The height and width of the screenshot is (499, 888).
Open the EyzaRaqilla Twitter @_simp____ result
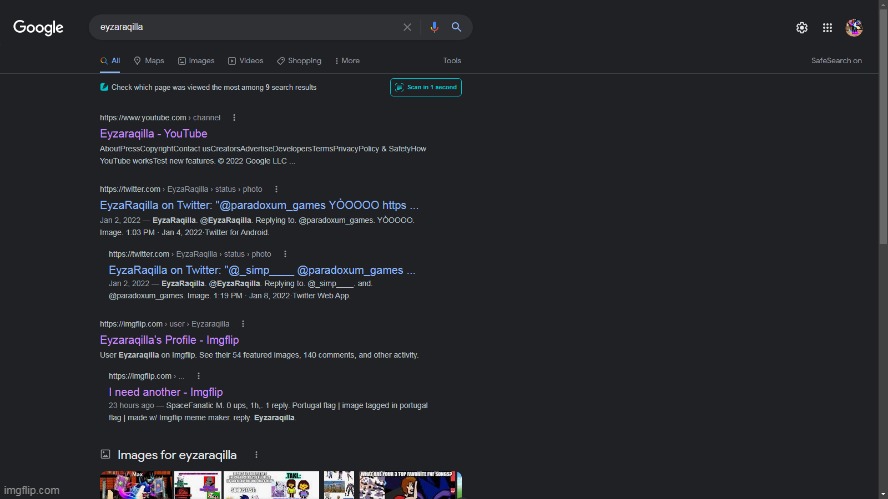click(x=262, y=270)
